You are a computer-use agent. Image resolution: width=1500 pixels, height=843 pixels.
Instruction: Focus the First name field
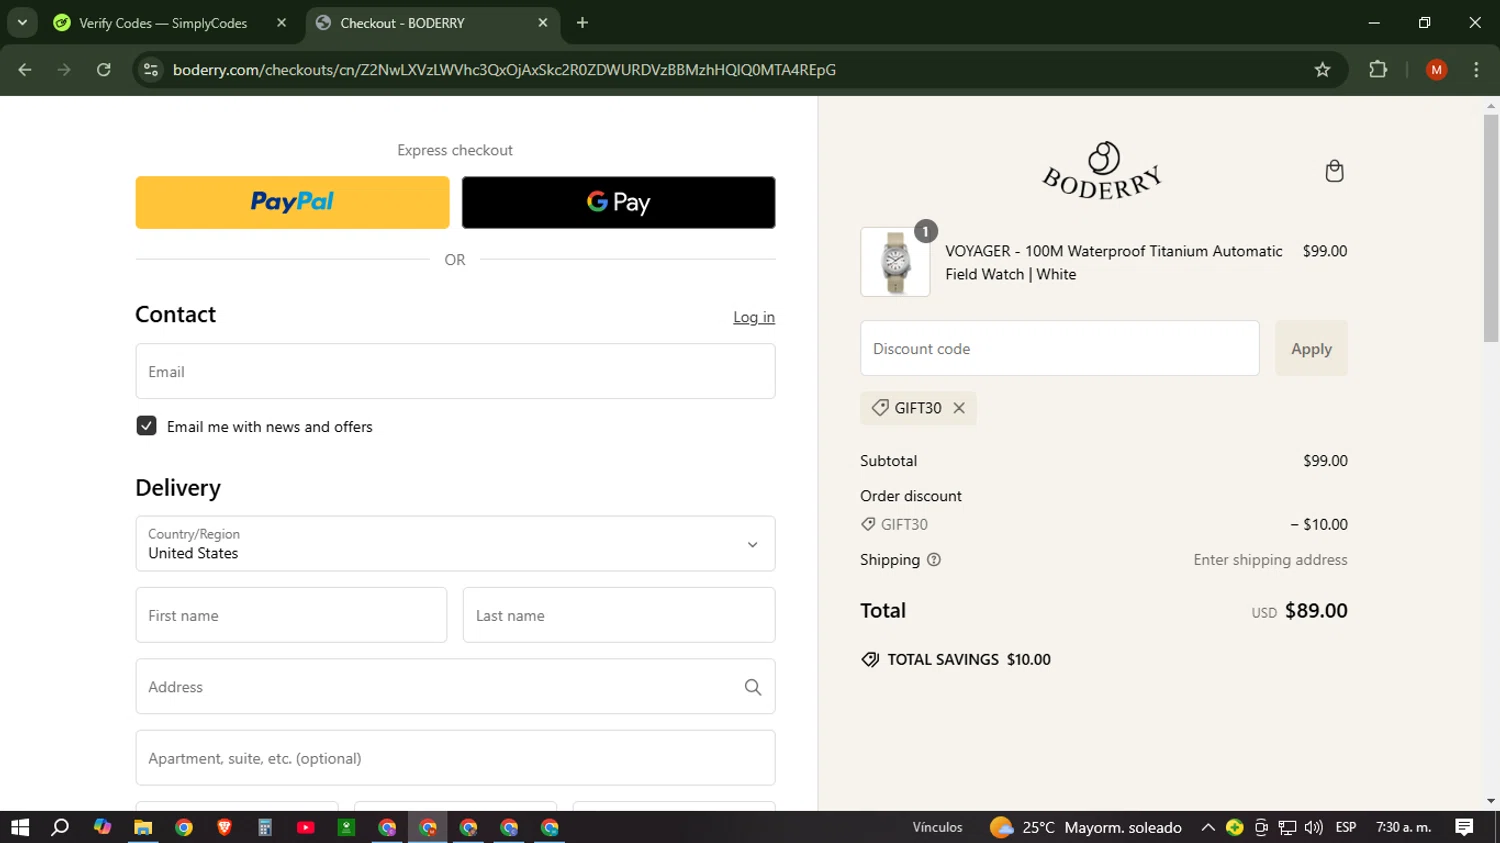click(x=291, y=615)
